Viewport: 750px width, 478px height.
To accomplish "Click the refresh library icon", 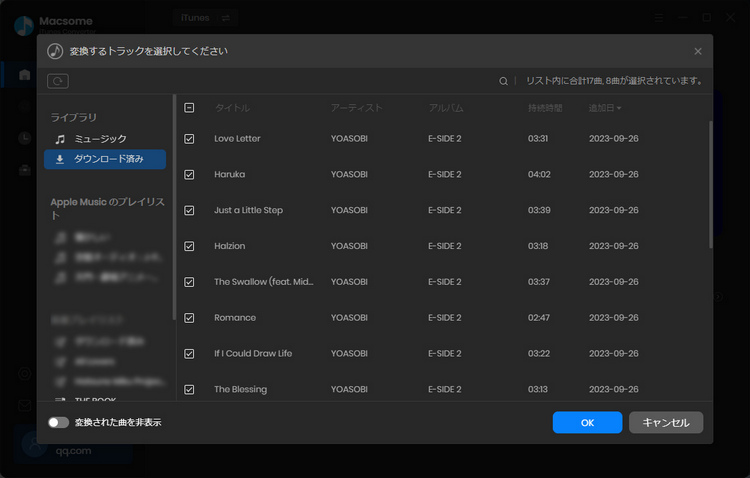I will (58, 81).
